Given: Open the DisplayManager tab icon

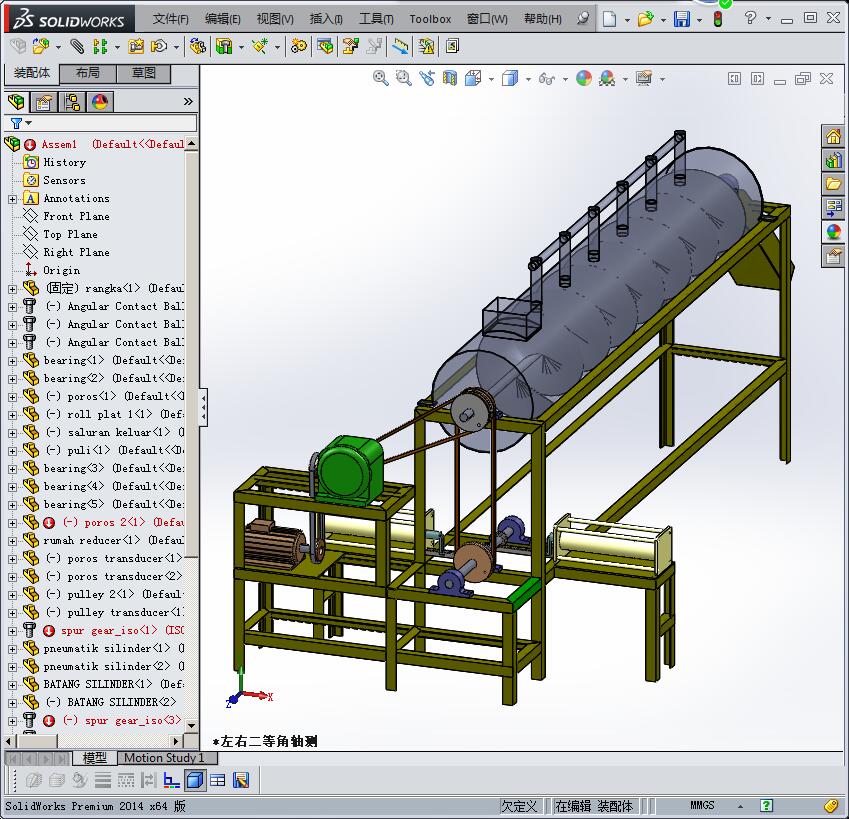Looking at the screenshot, I should point(99,101).
